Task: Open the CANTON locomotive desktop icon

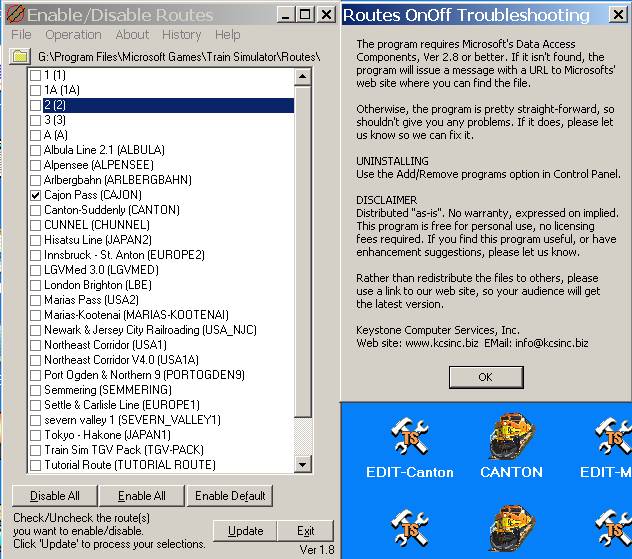Action: tap(512, 436)
